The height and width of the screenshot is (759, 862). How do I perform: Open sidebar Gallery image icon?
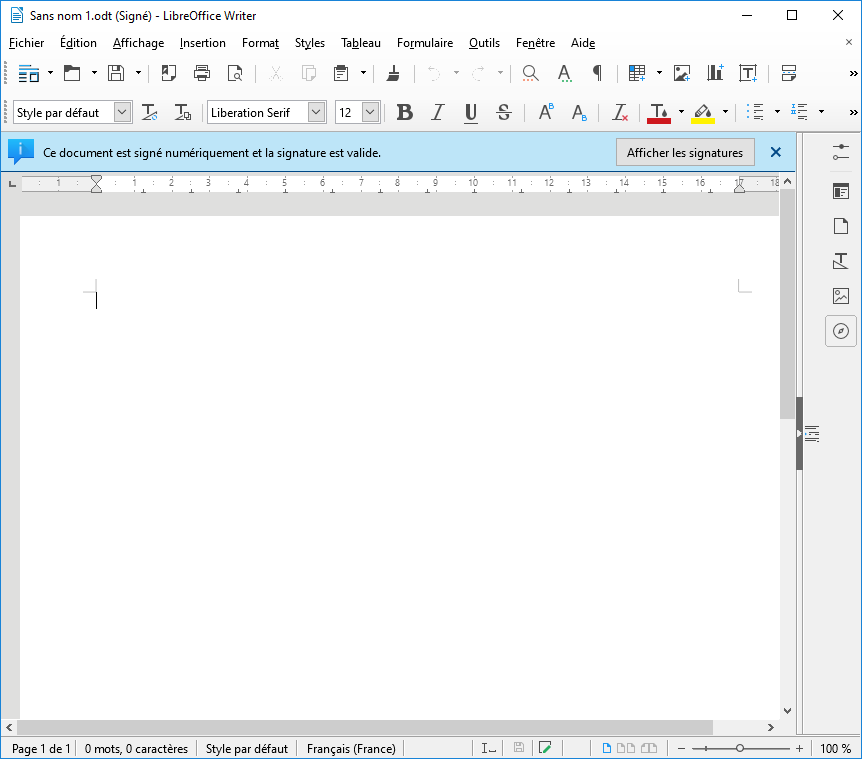point(841,296)
